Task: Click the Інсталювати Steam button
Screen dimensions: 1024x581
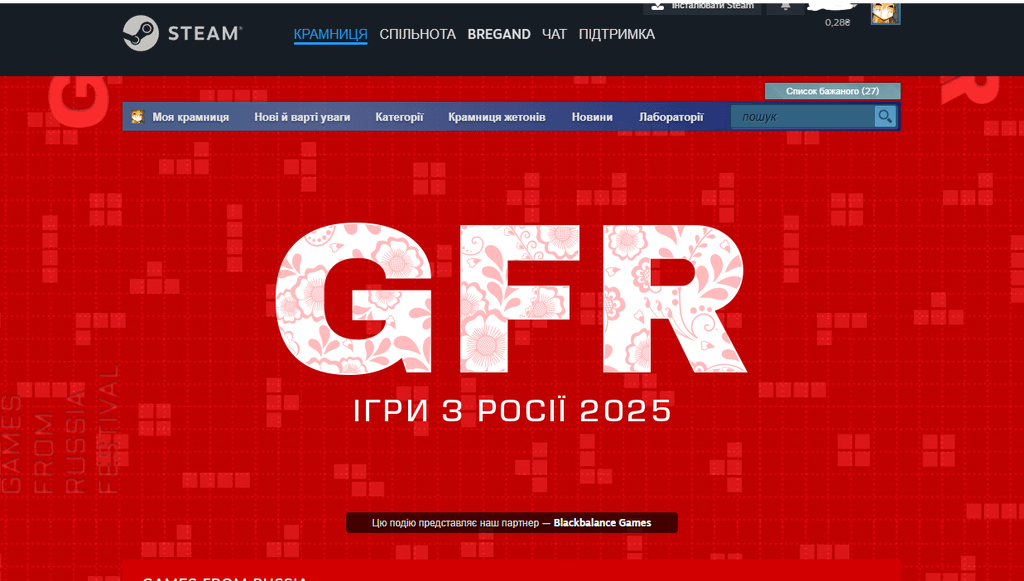Action: (703, 7)
